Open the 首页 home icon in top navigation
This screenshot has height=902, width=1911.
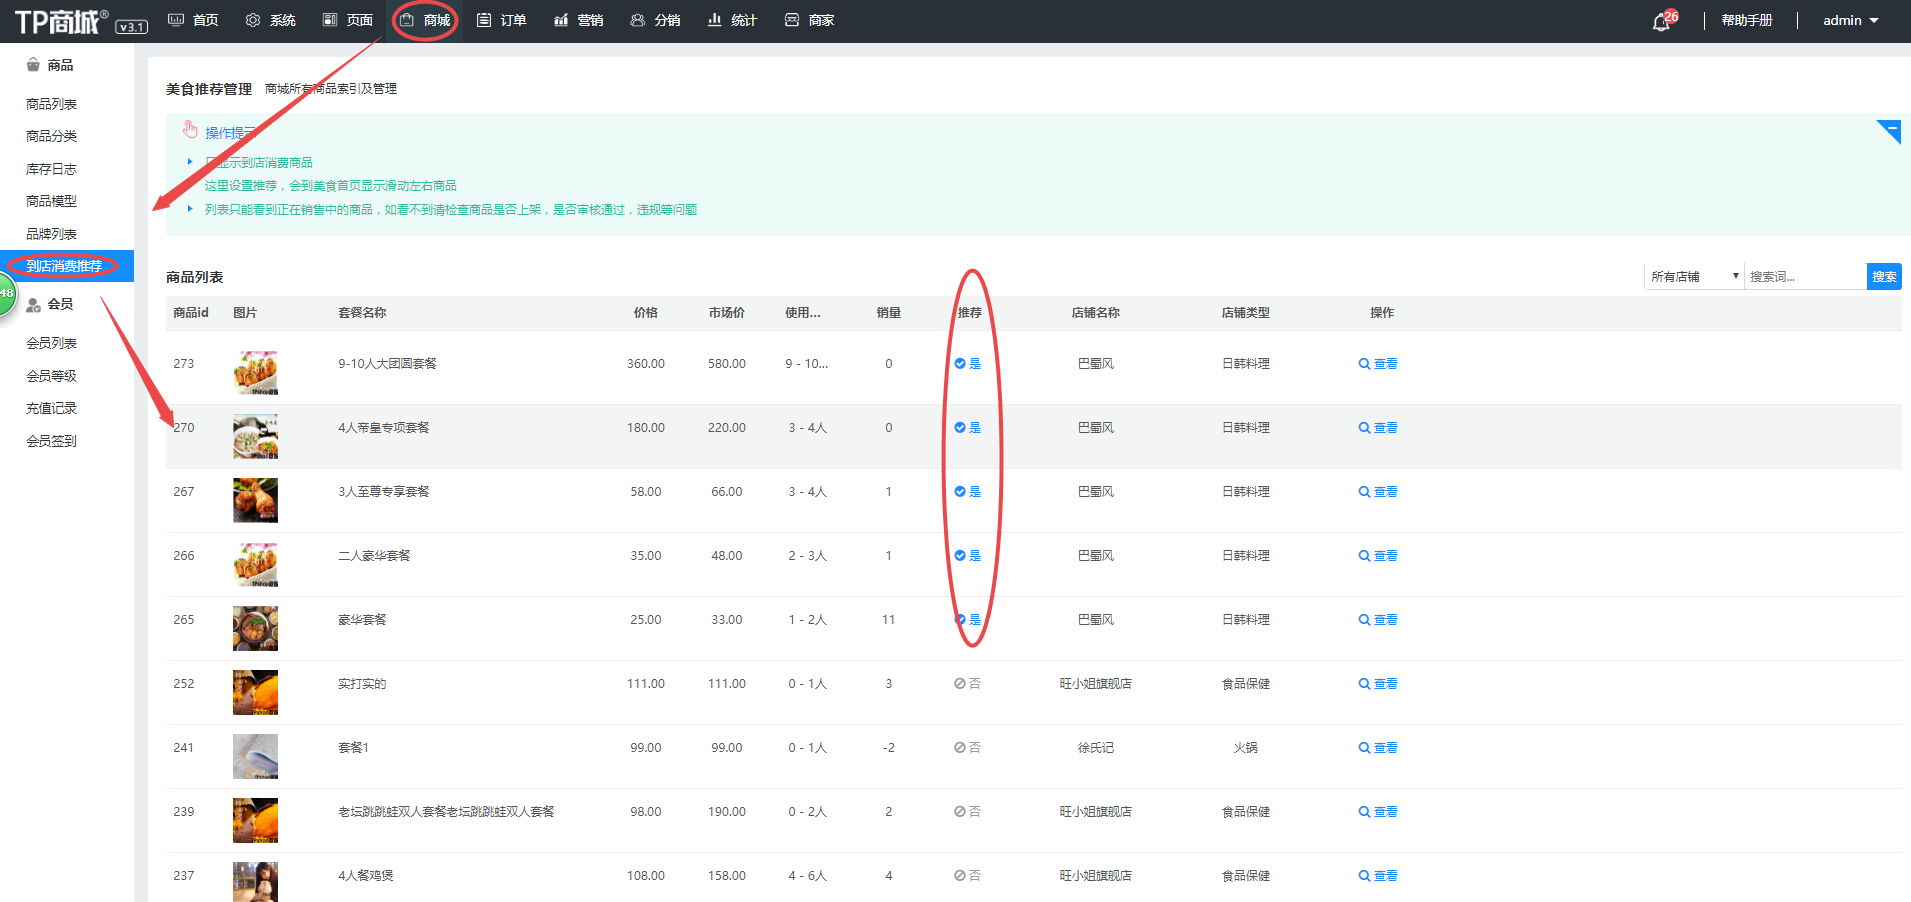(192, 19)
